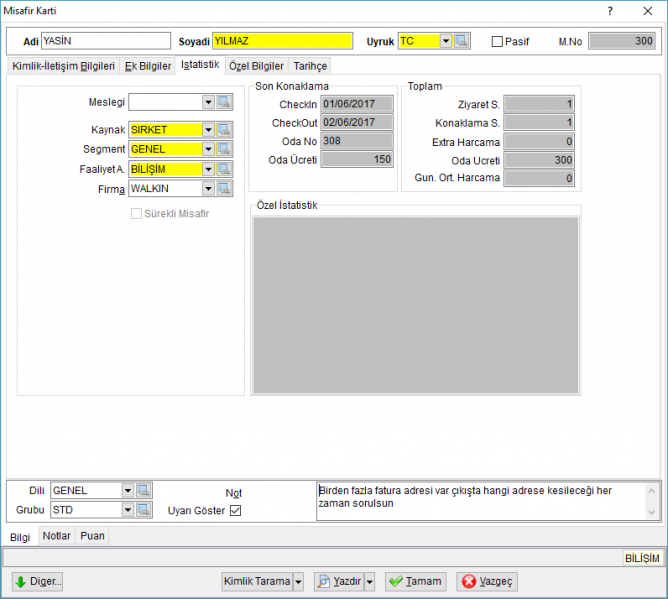
Task: Uncheck the Uyarı Göster checkbox
Action: point(235,510)
